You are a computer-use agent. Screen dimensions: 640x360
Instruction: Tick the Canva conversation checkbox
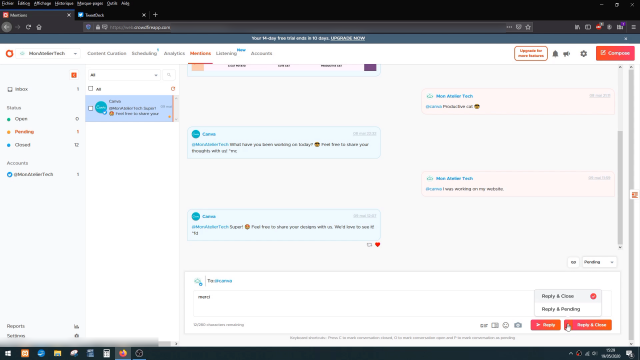91,108
